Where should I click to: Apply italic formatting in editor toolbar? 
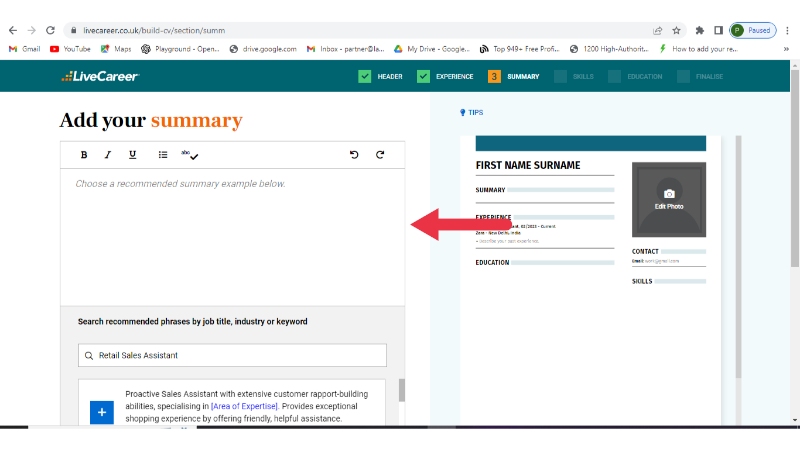tap(108, 155)
